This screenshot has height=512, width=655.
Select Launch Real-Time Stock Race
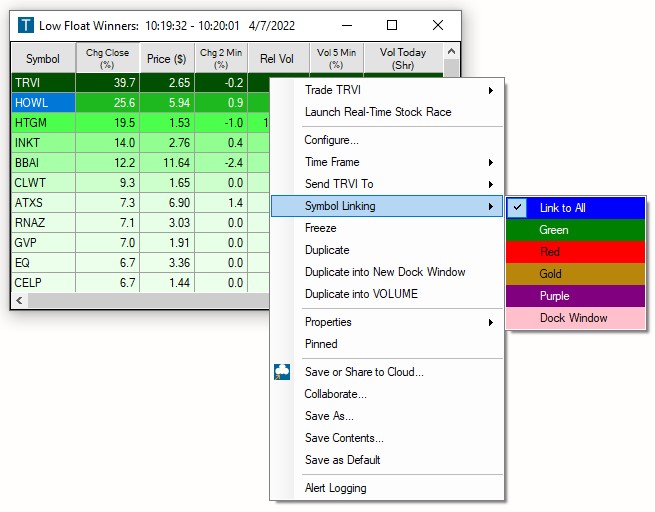(378, 112)
